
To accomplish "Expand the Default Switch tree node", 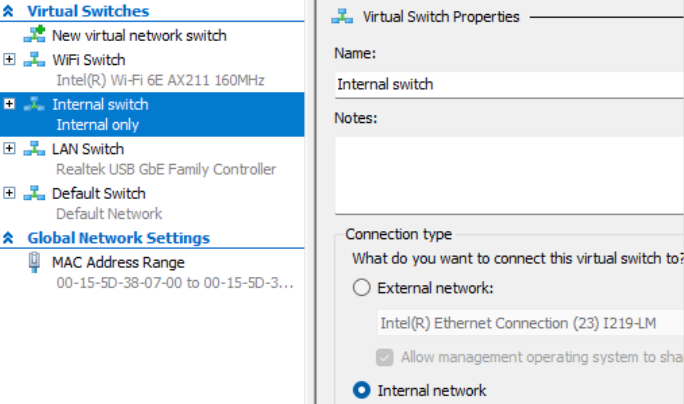I will click(x=10, y=193).
